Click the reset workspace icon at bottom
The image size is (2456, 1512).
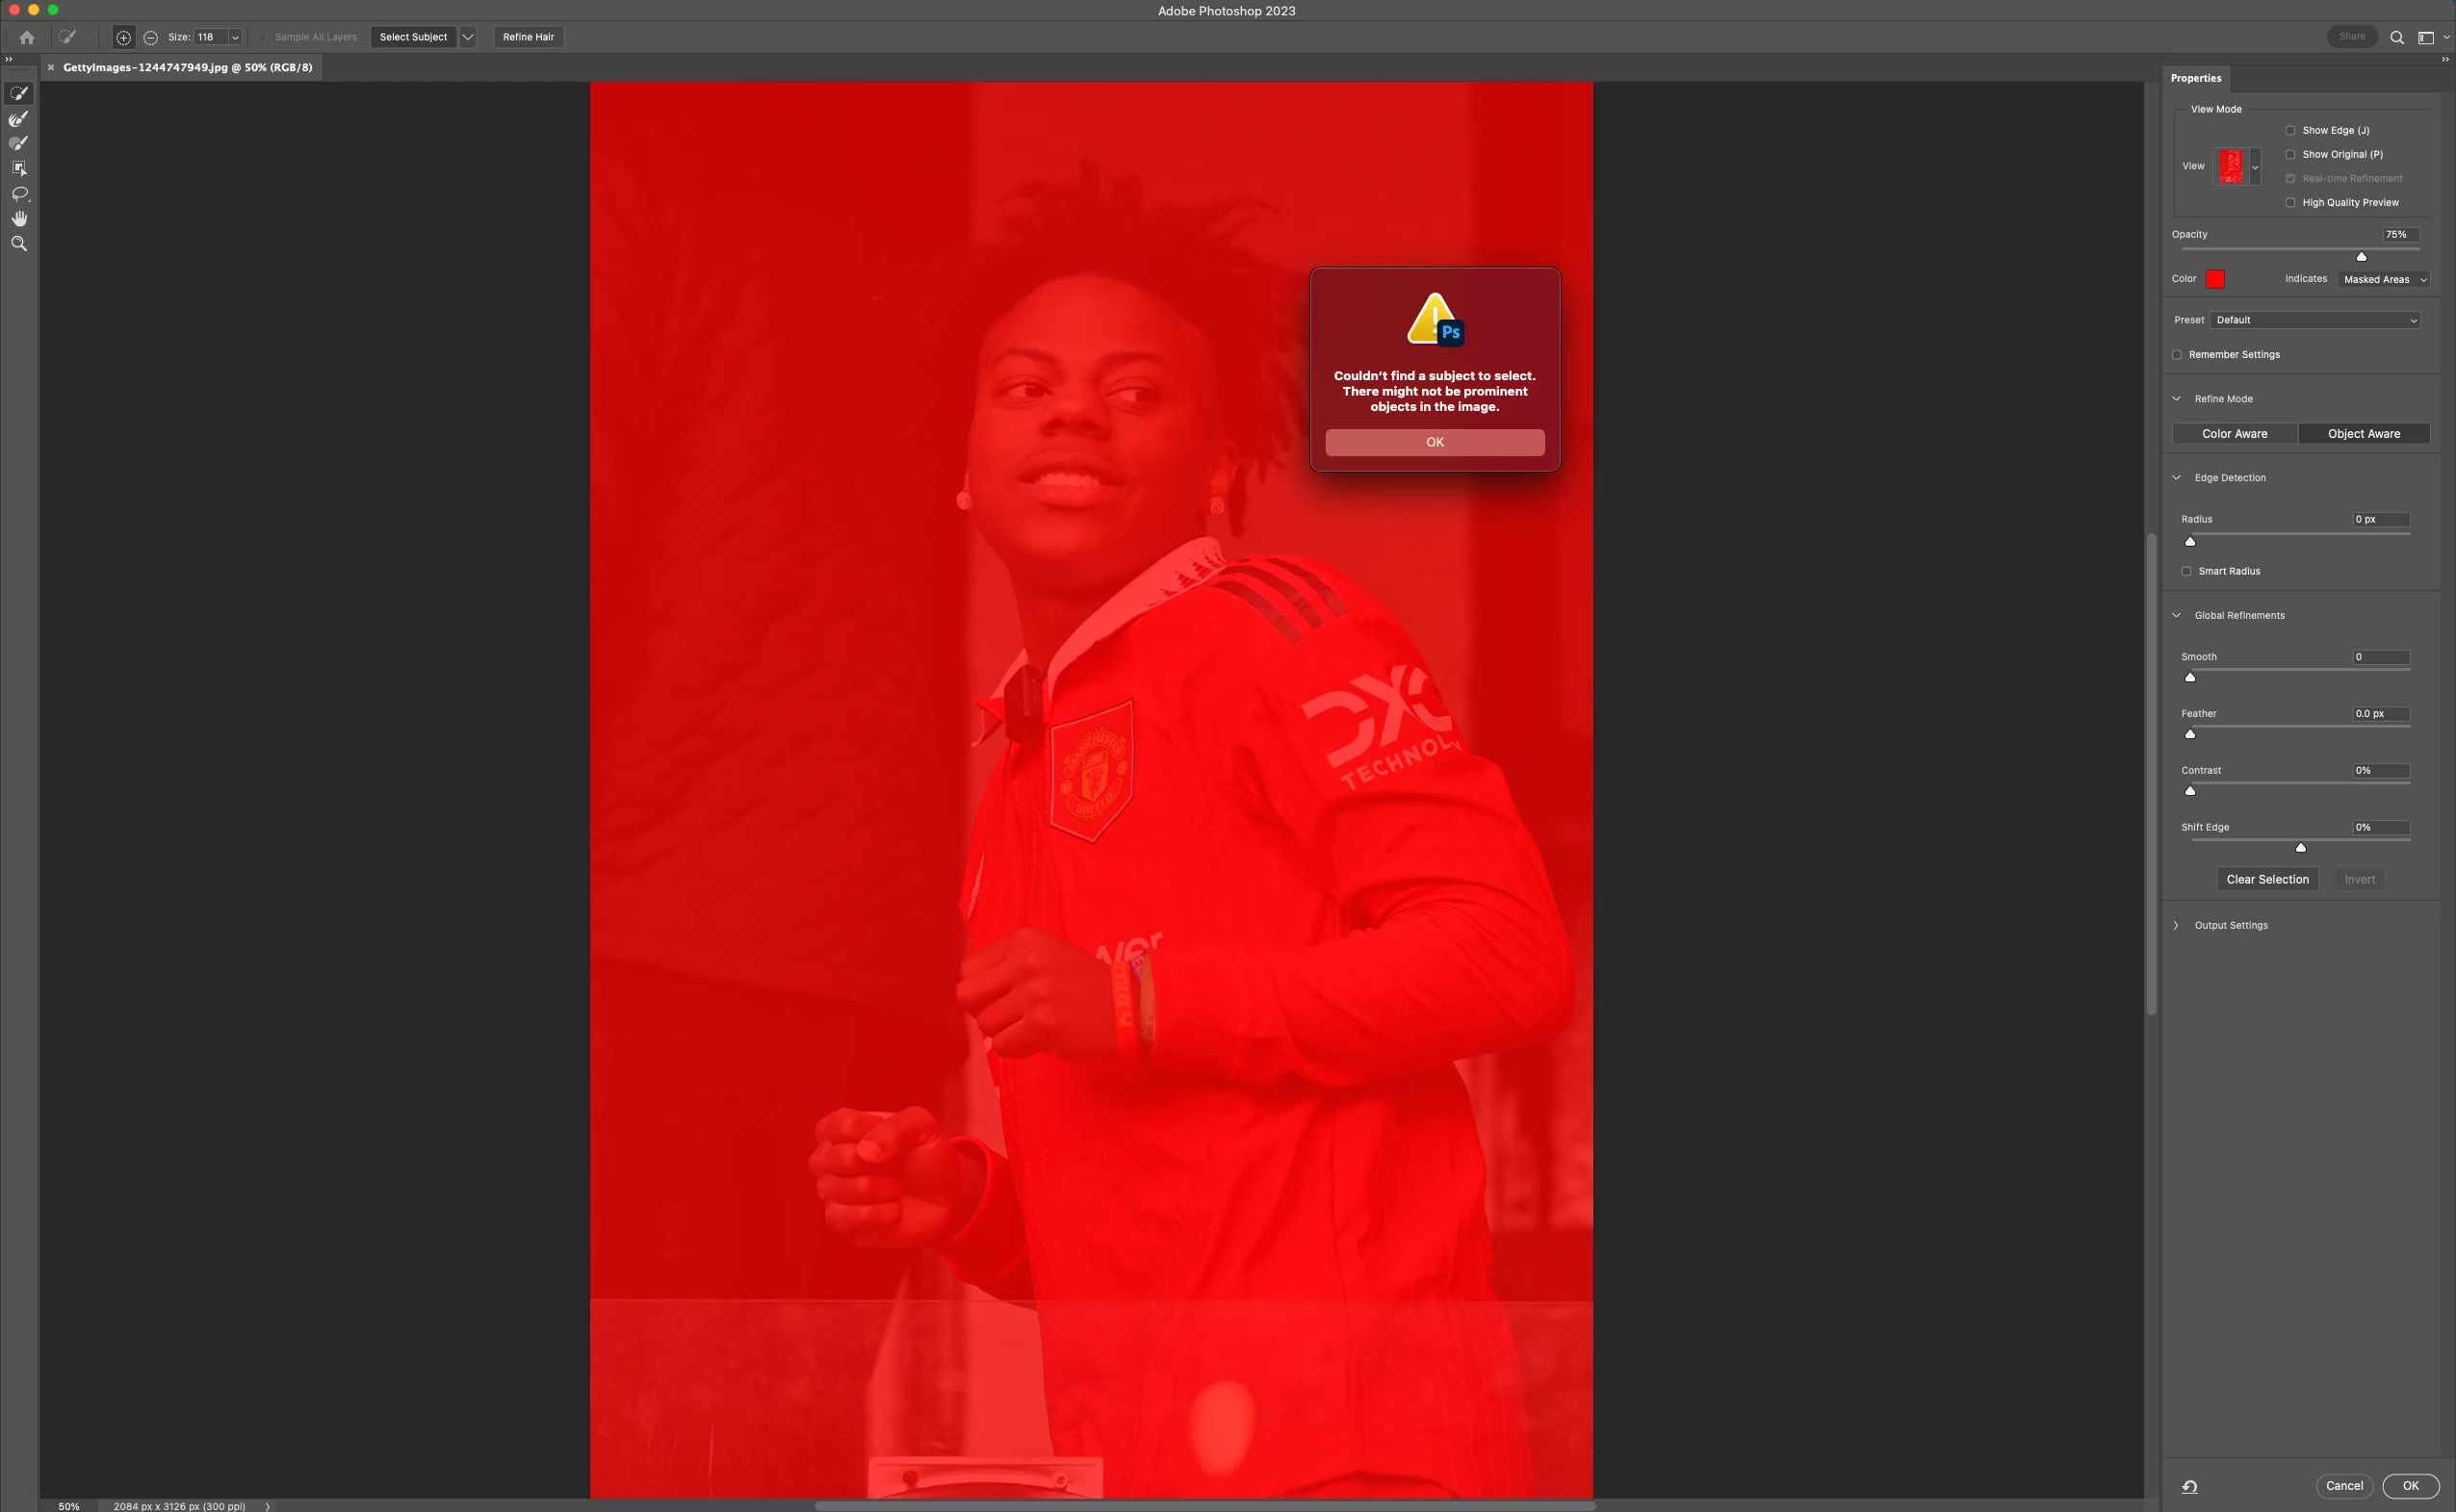(2189, 1486)
